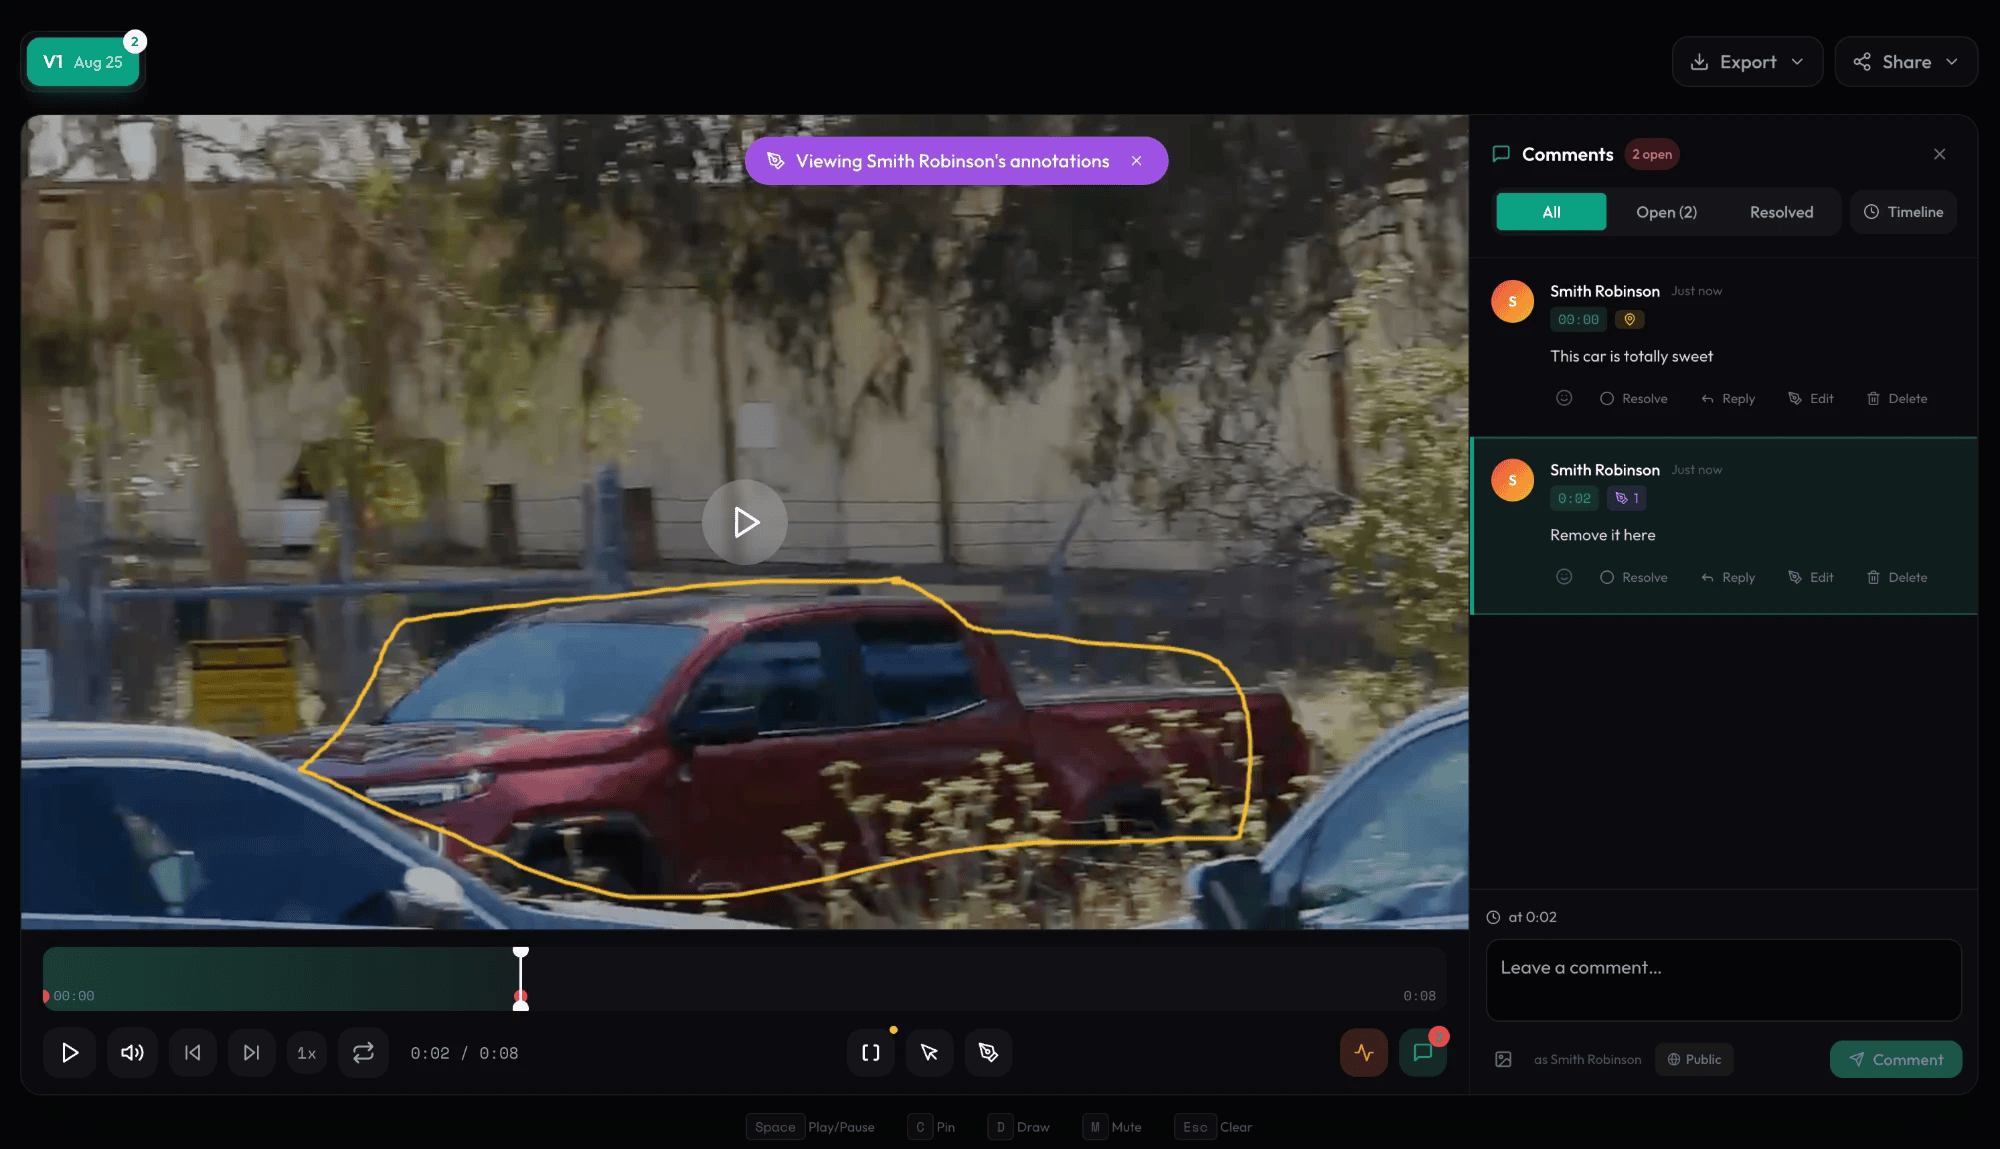Resolve the 'Remove it here' comment

1633,577
